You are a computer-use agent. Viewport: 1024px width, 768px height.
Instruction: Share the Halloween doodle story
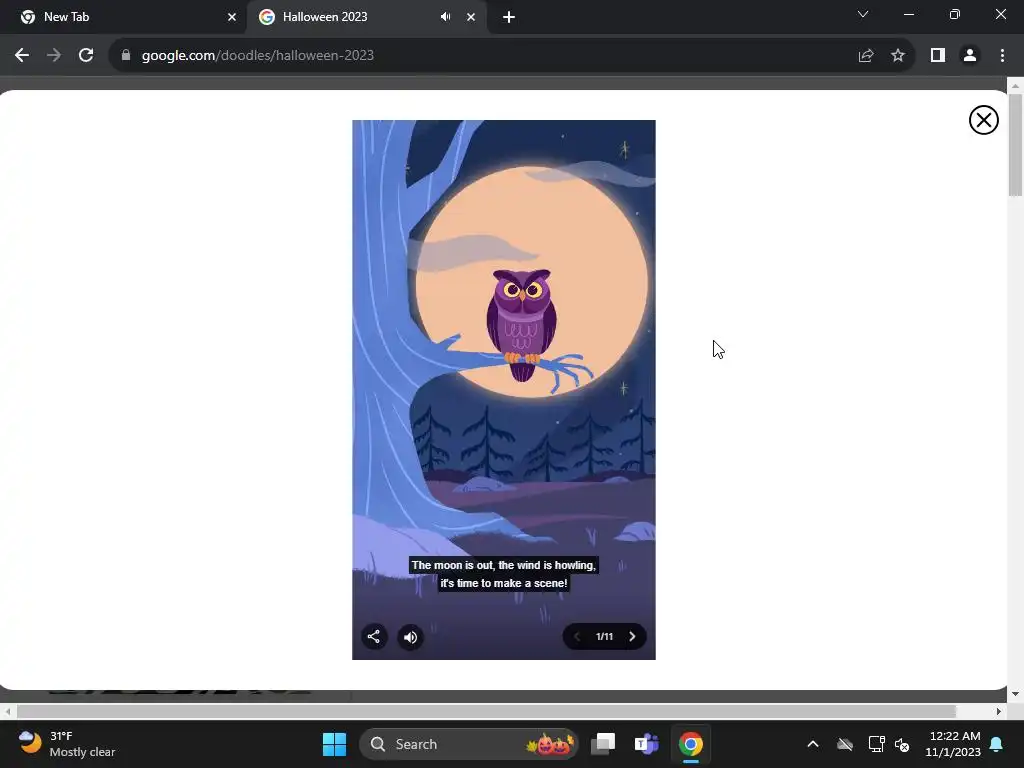[374, 637]
